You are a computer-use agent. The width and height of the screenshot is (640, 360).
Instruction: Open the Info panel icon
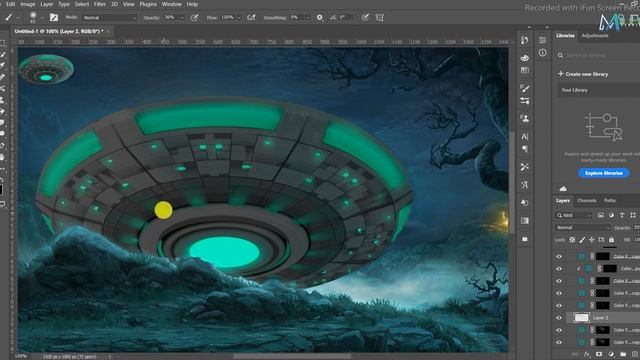[542, 53]
